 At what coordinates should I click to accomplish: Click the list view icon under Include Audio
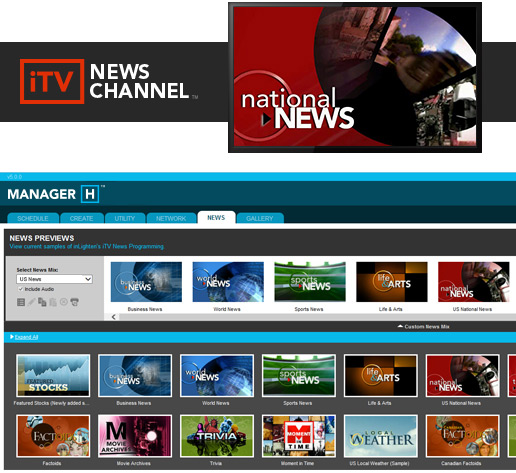pos(21,302)
